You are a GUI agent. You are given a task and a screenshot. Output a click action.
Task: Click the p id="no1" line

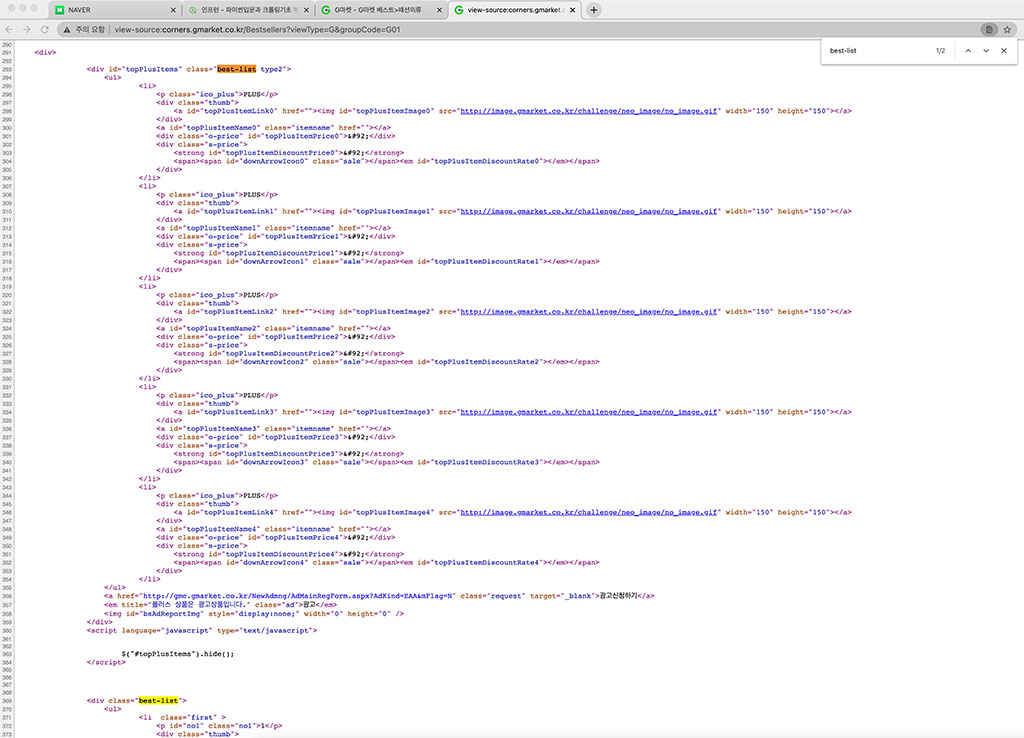point(219,726)
